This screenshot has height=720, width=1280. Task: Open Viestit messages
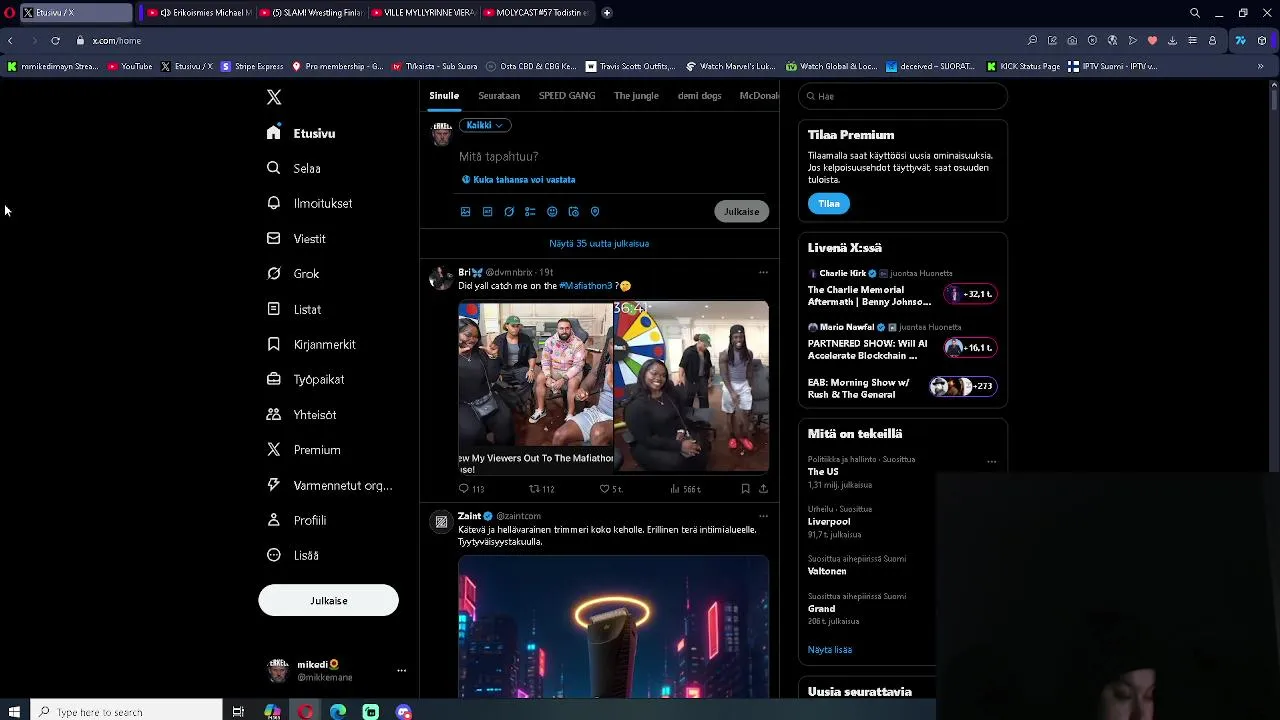click(x=296, y=239)
